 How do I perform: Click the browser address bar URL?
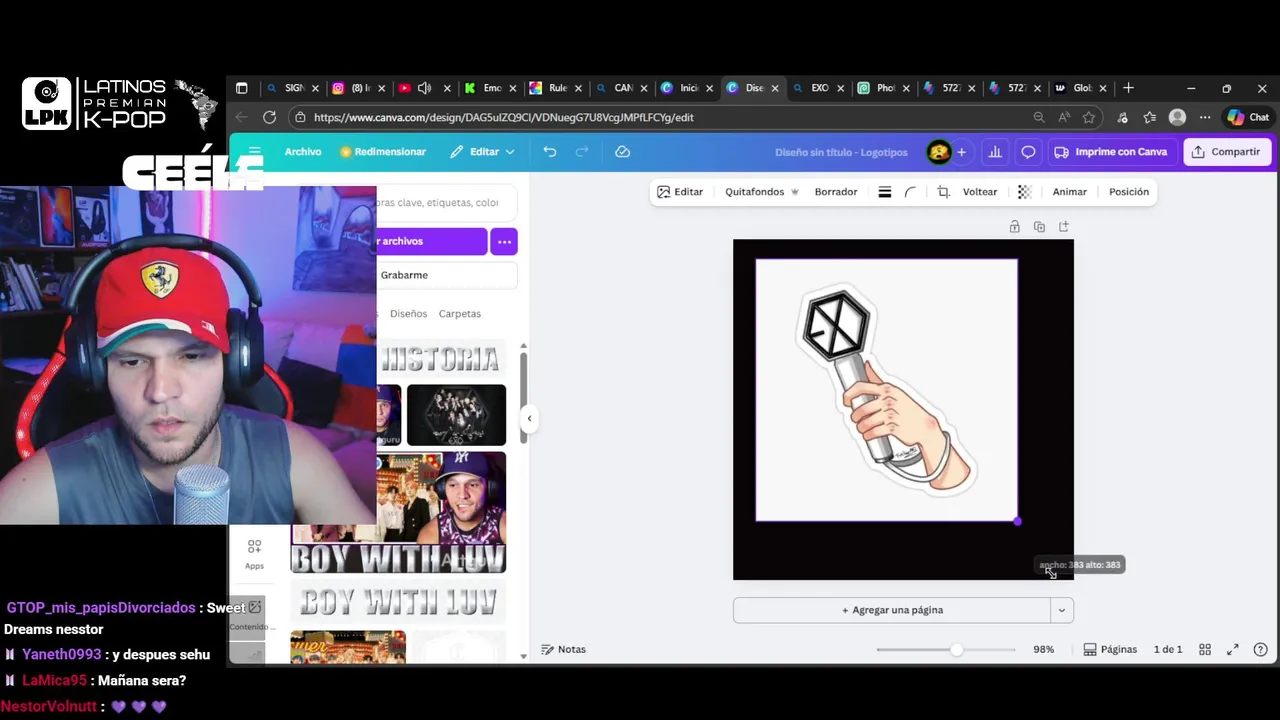503,117
